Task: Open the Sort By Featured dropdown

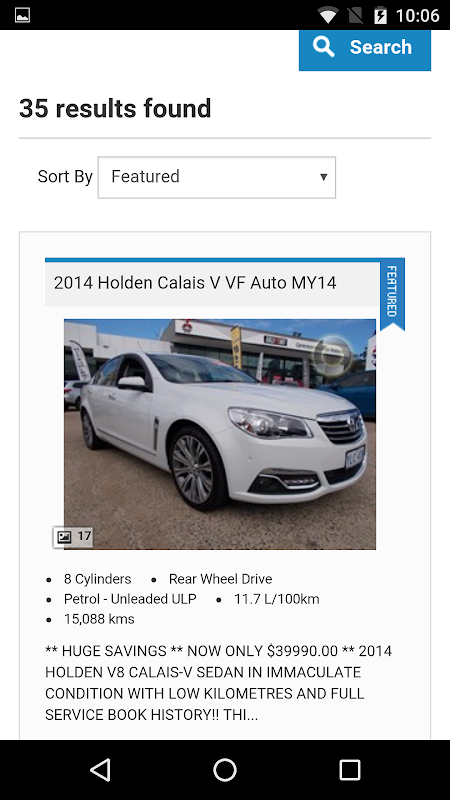Action: tap(217, 177)
